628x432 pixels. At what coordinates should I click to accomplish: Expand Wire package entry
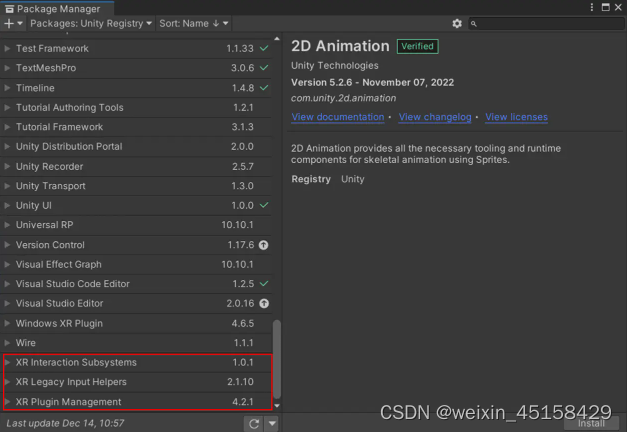[x=7, y=343]
